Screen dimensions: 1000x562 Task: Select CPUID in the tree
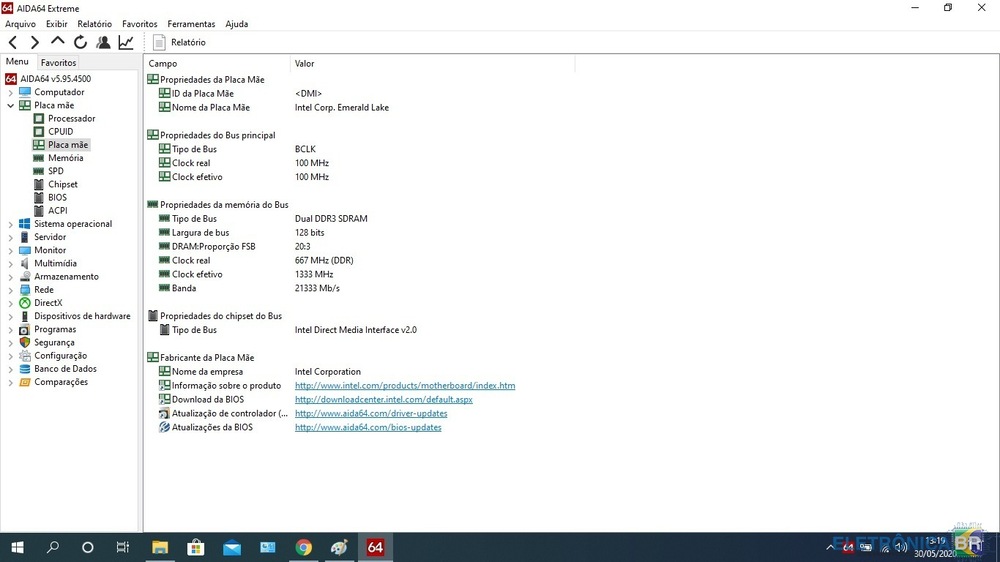(60, 132)
